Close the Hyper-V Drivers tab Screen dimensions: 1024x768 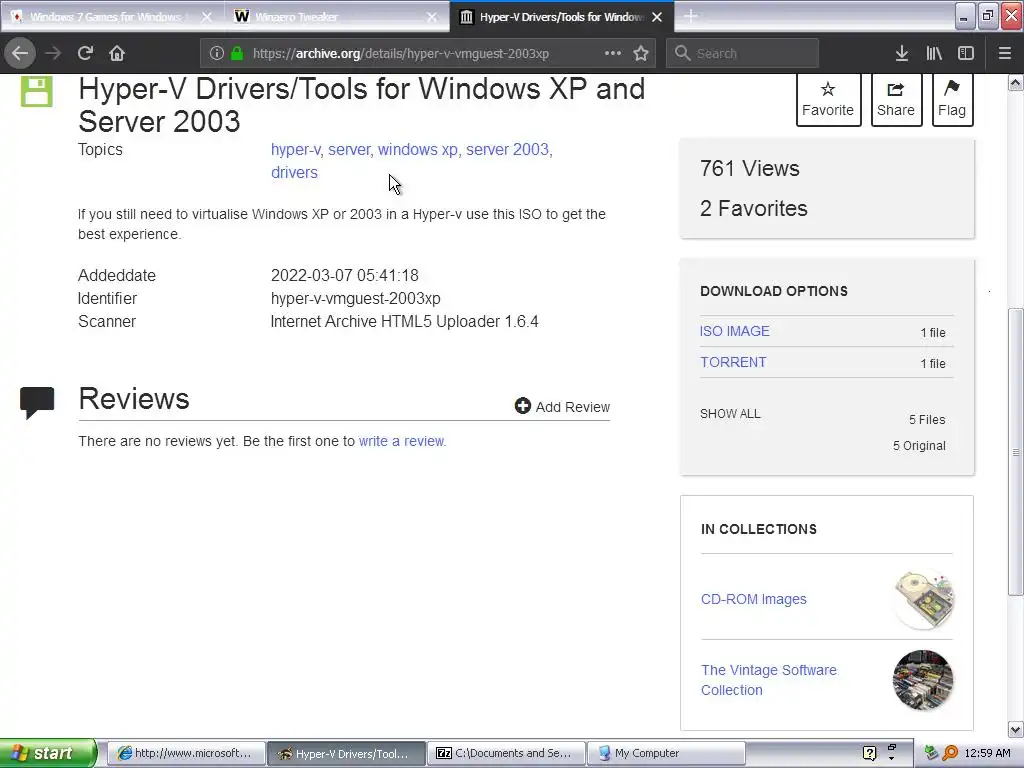pos(658,17)
